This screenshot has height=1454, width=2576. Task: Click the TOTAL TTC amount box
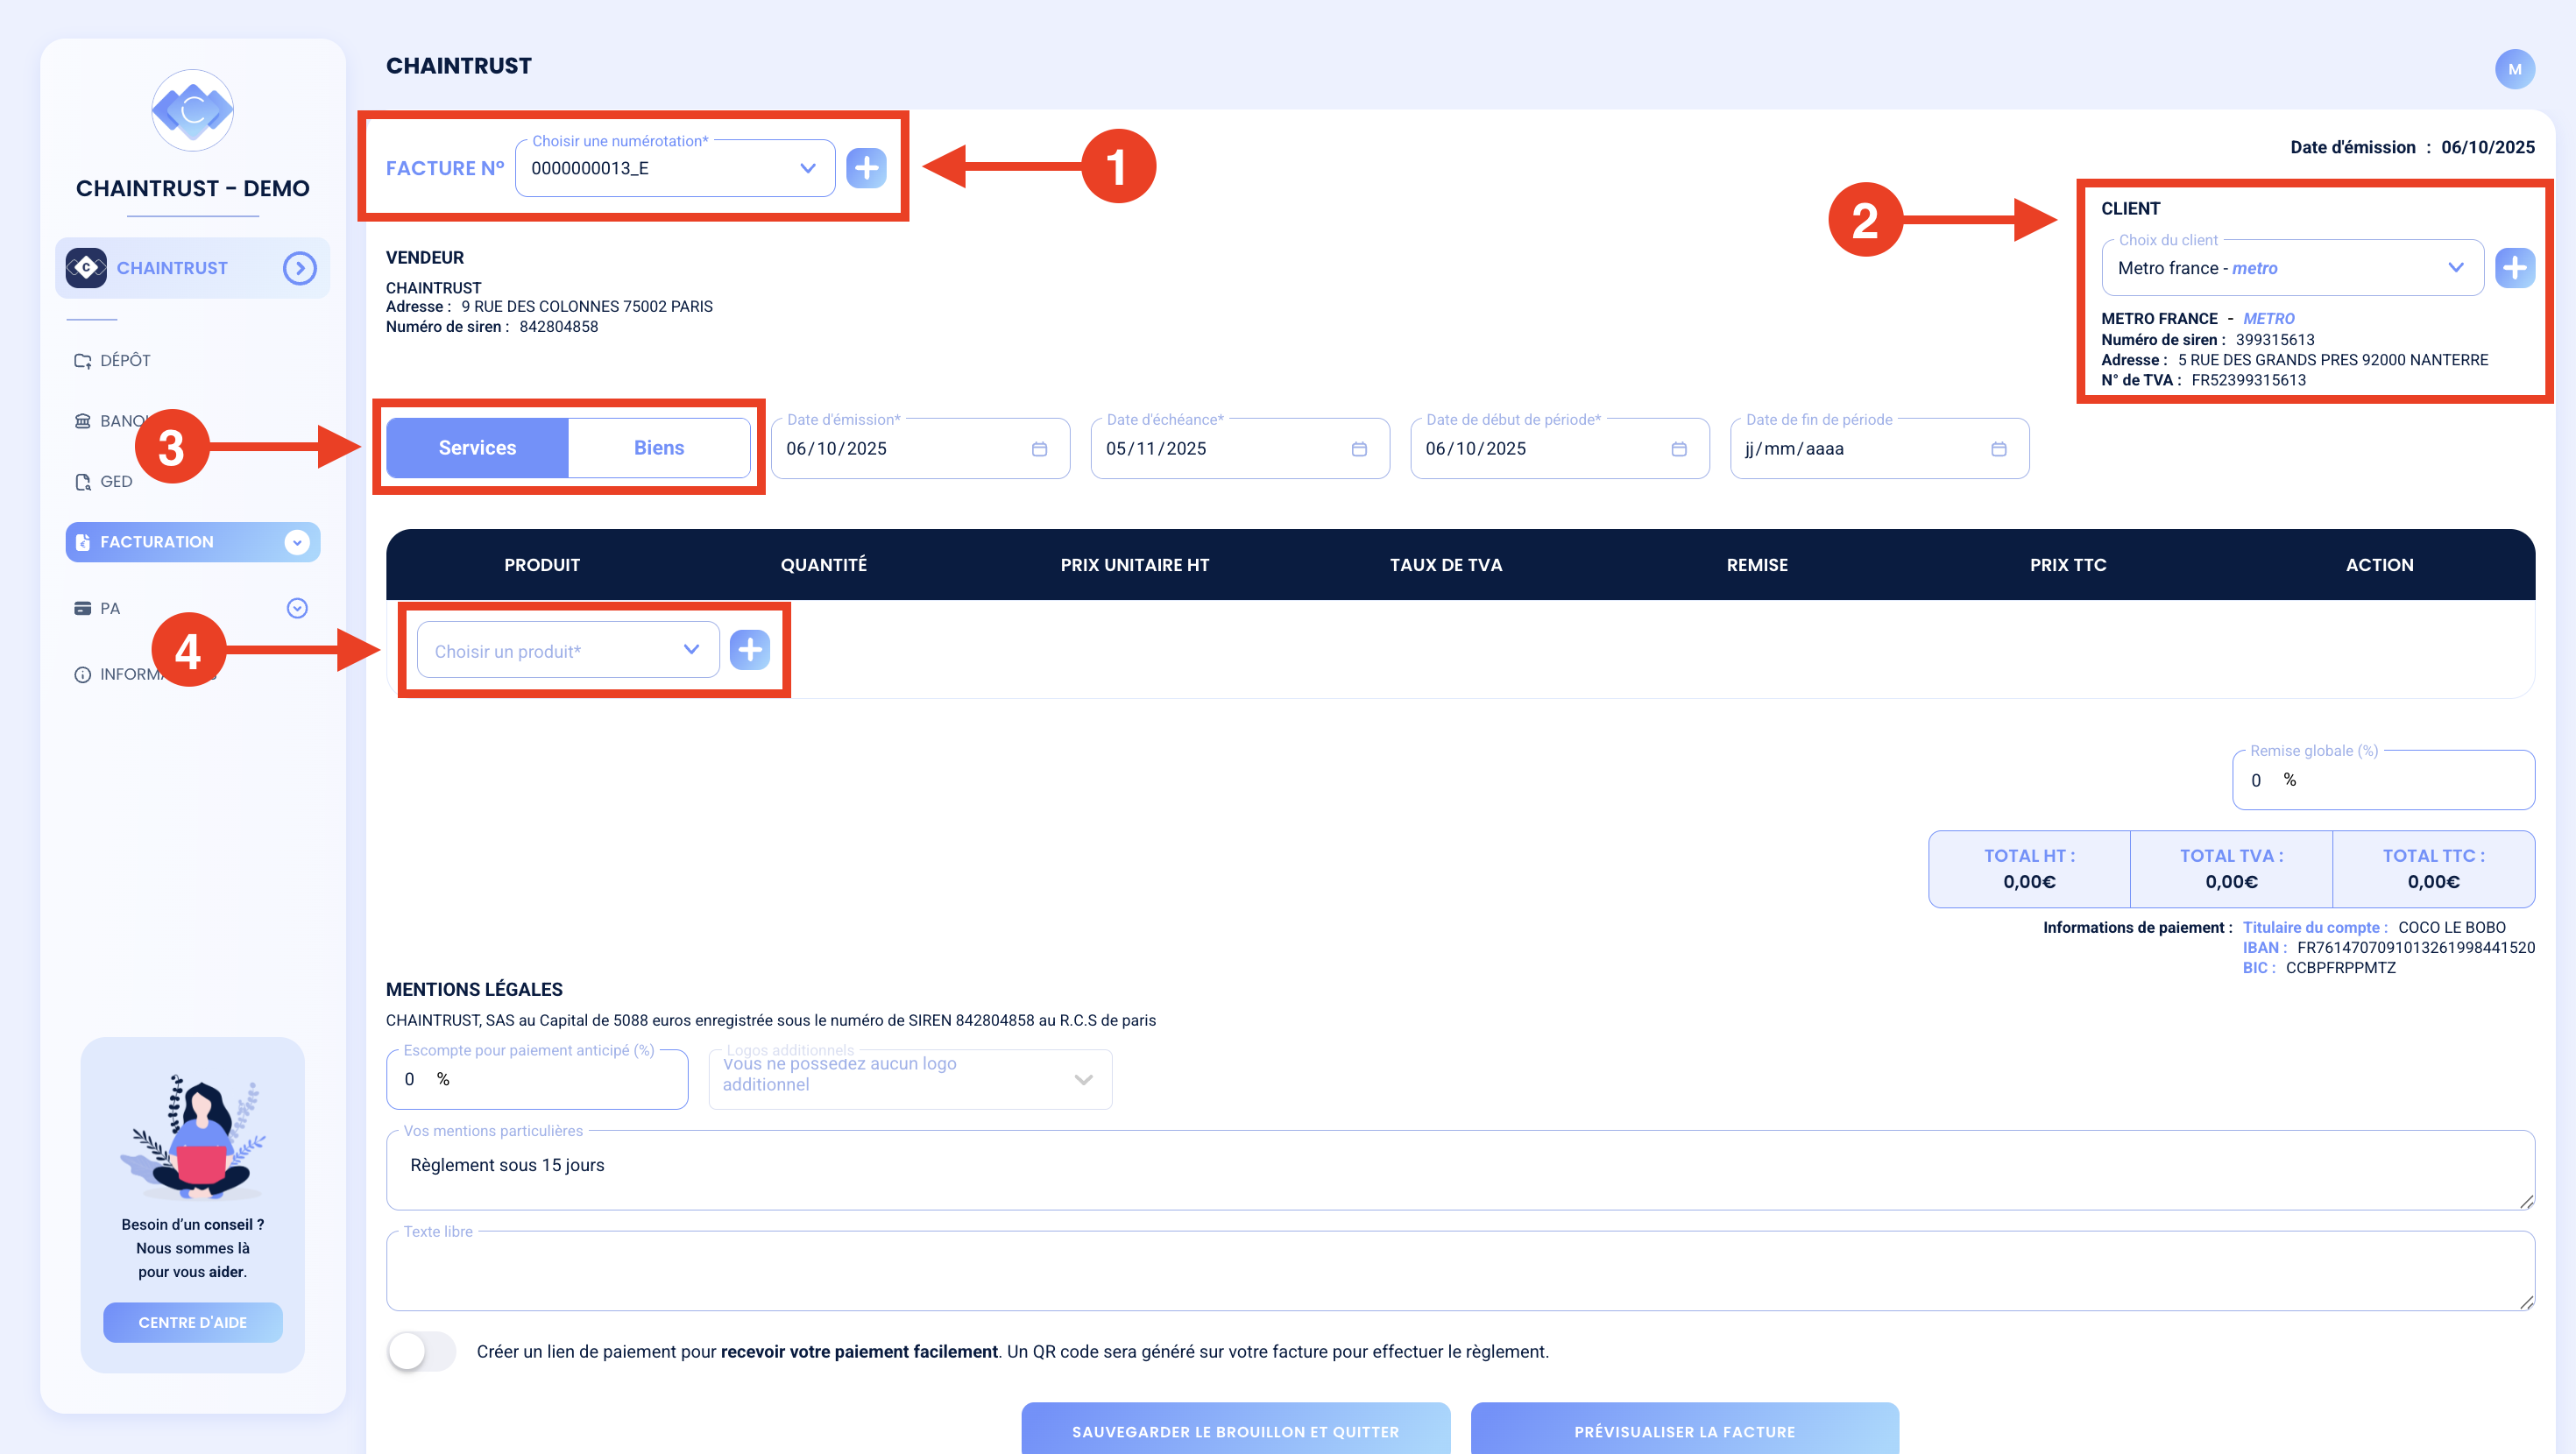pyautogui.click(x=2434, y=869)
